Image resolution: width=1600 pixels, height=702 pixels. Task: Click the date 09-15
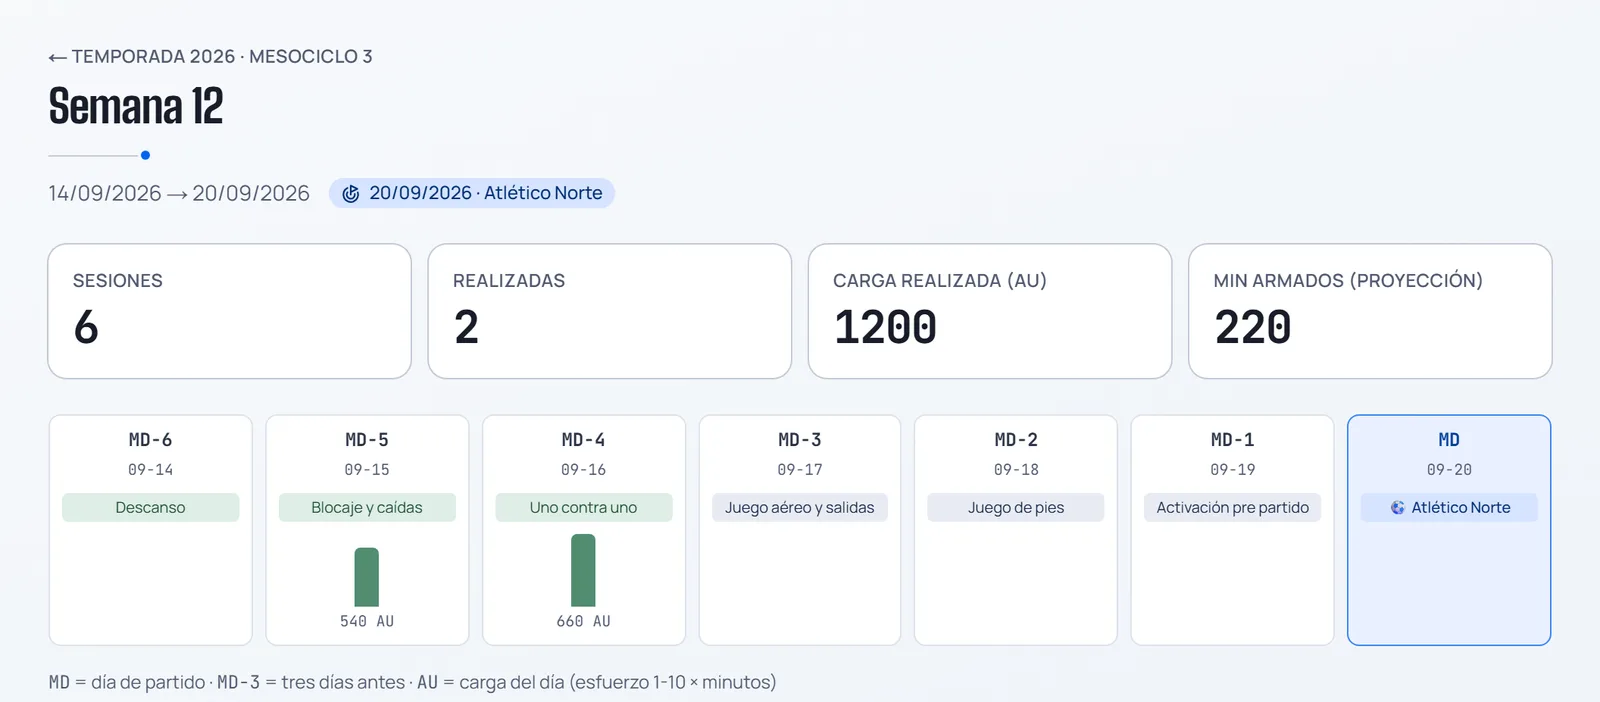click(x=367, y=470)
